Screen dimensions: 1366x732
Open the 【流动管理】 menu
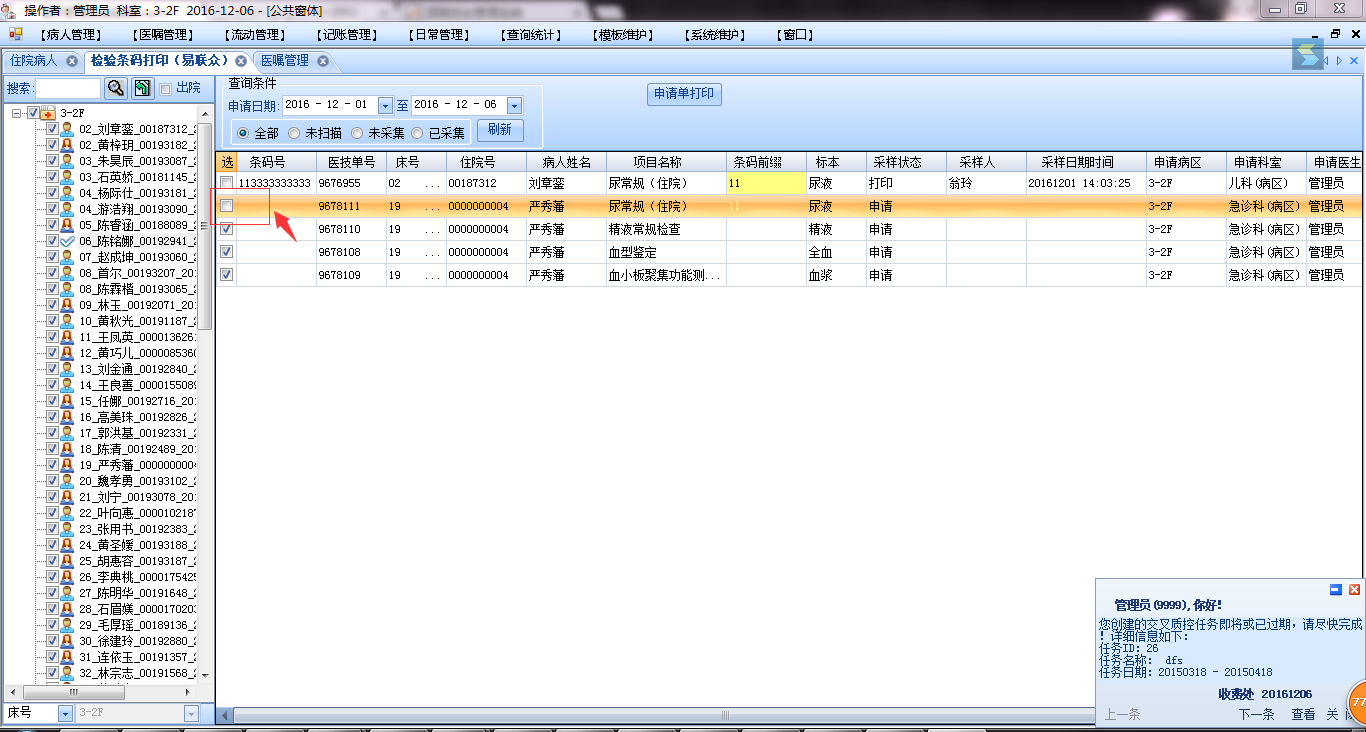tap(253, 35)
